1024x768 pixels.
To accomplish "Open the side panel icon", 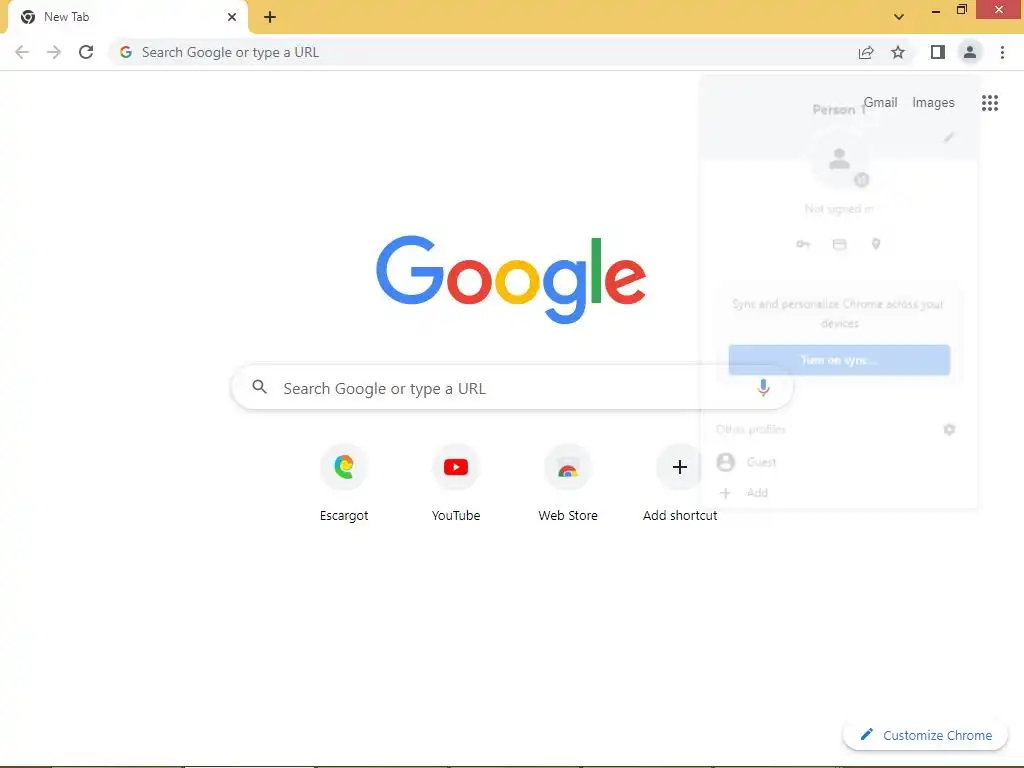I will pos(938,52).
